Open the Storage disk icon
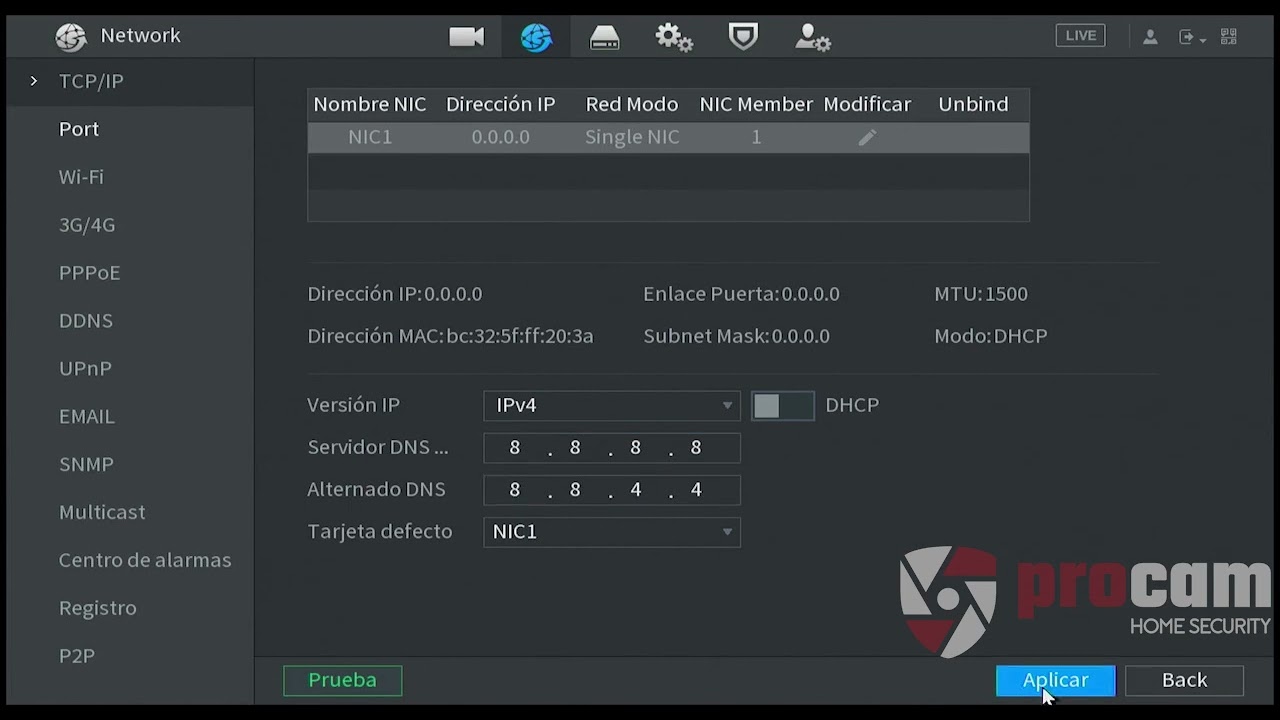 pos(605,38)
